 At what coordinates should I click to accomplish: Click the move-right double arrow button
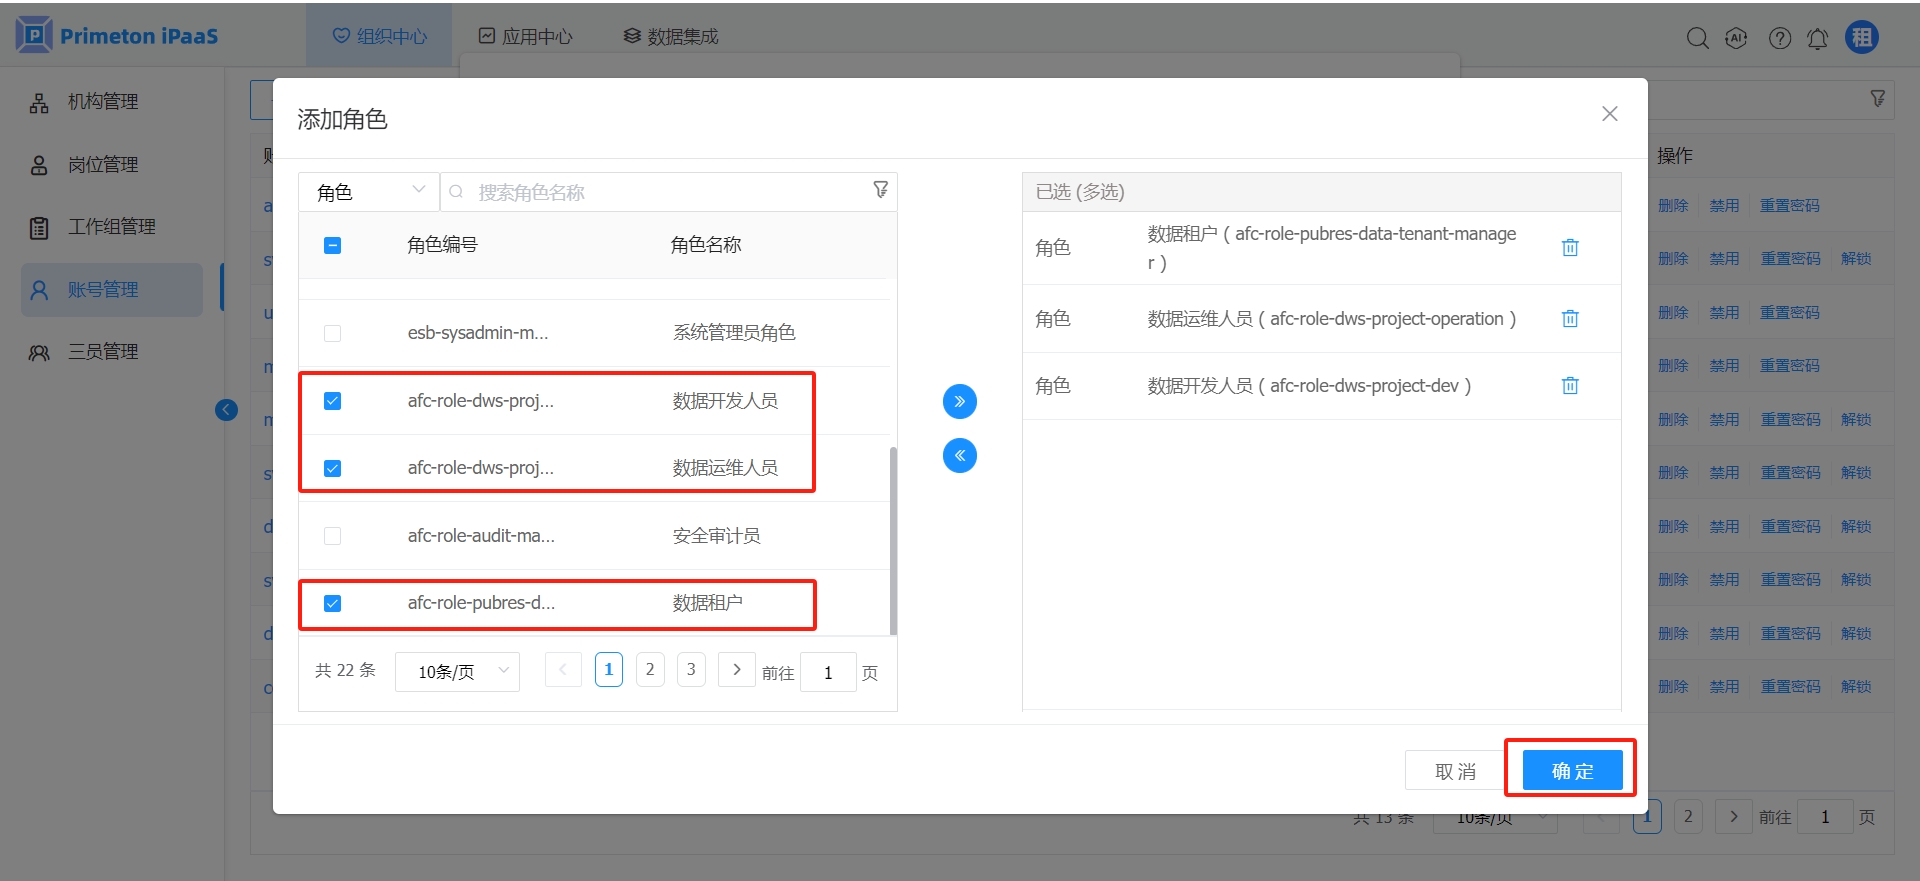click(959, 402)
